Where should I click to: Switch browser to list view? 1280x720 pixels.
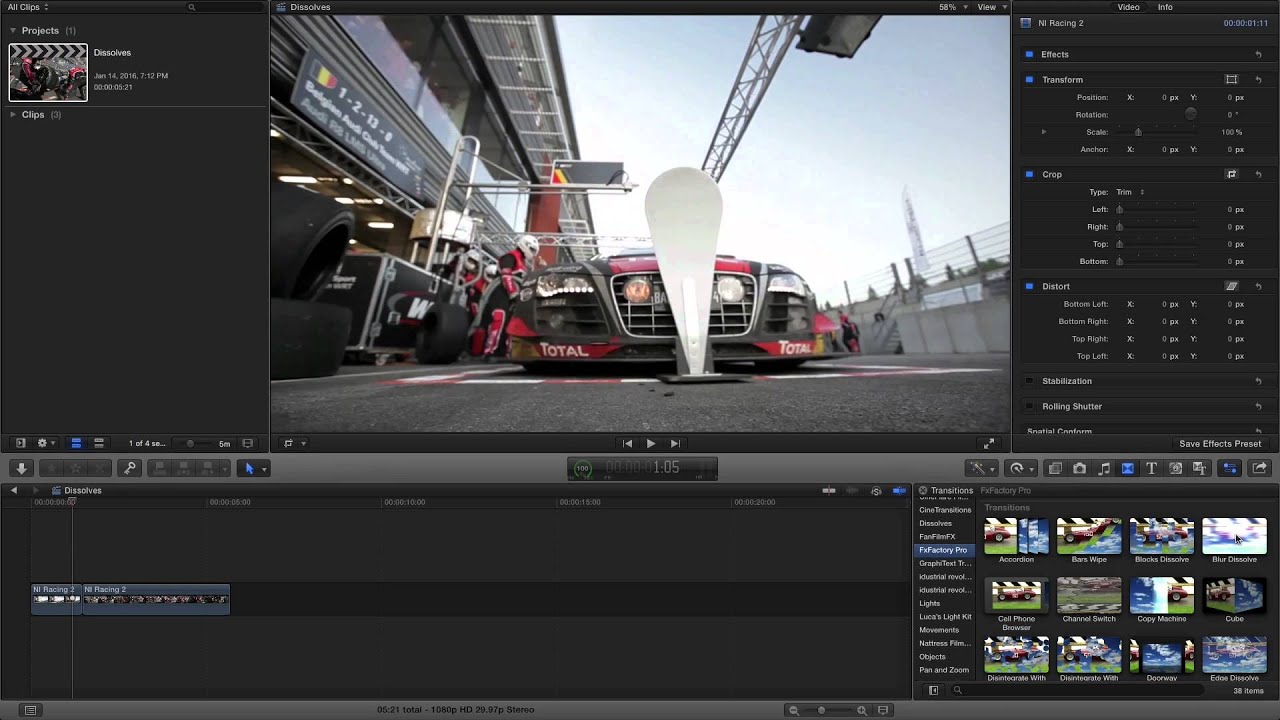(99, 443)
